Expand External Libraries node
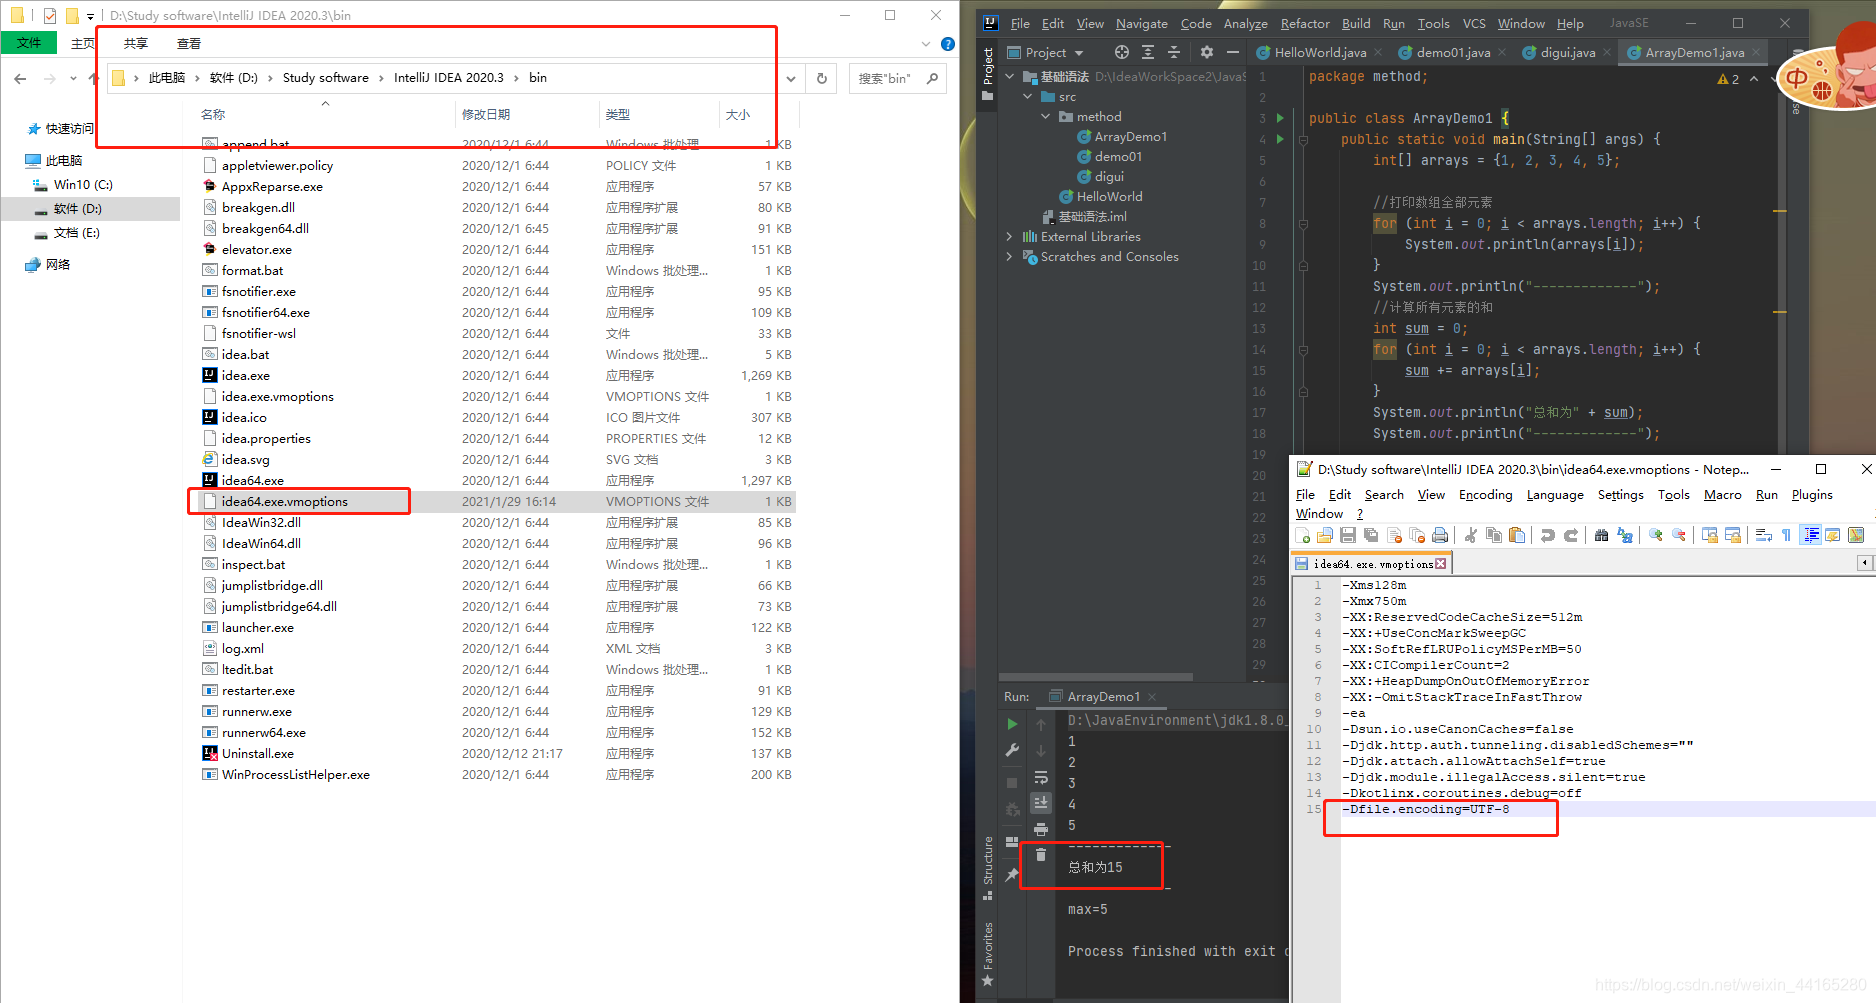Image resolution: width=1876 pixels, height=1003 pixels. pos(1009,237)
